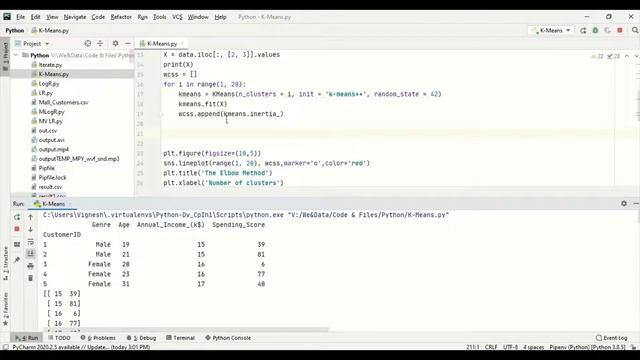Open the Favorites side panel

click(5, 309)
